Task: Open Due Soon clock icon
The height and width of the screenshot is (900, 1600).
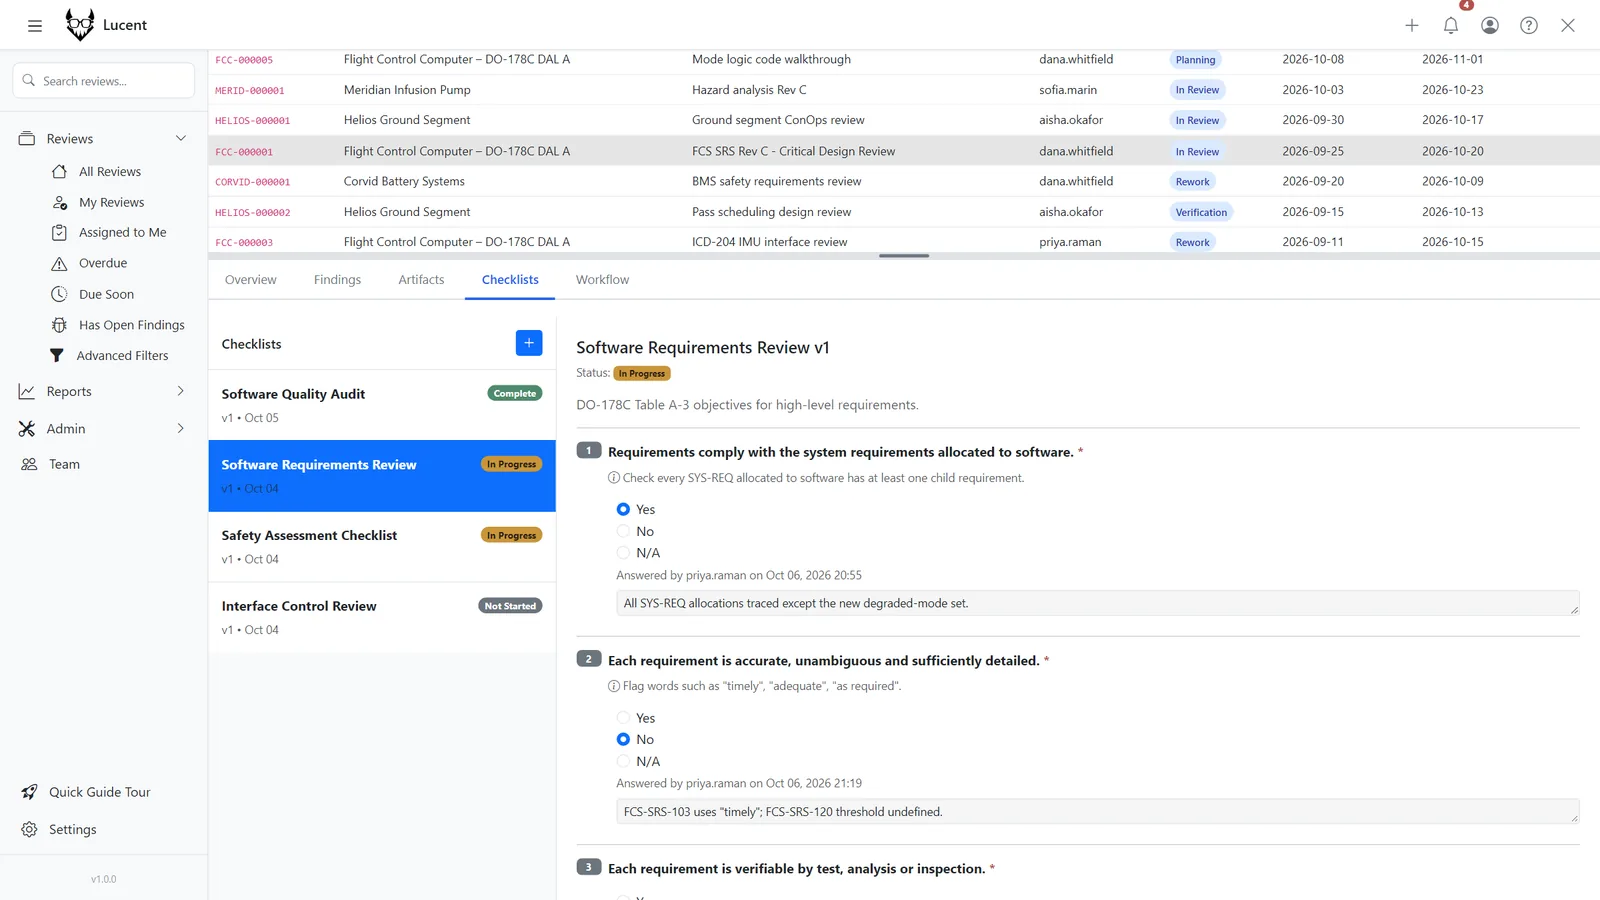Action: point(60,294)
